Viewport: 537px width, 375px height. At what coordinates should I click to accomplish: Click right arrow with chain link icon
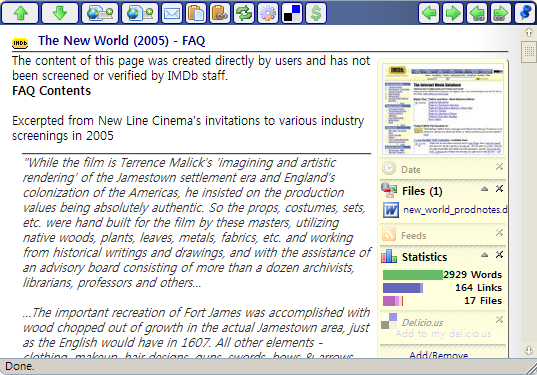(501, 13)
